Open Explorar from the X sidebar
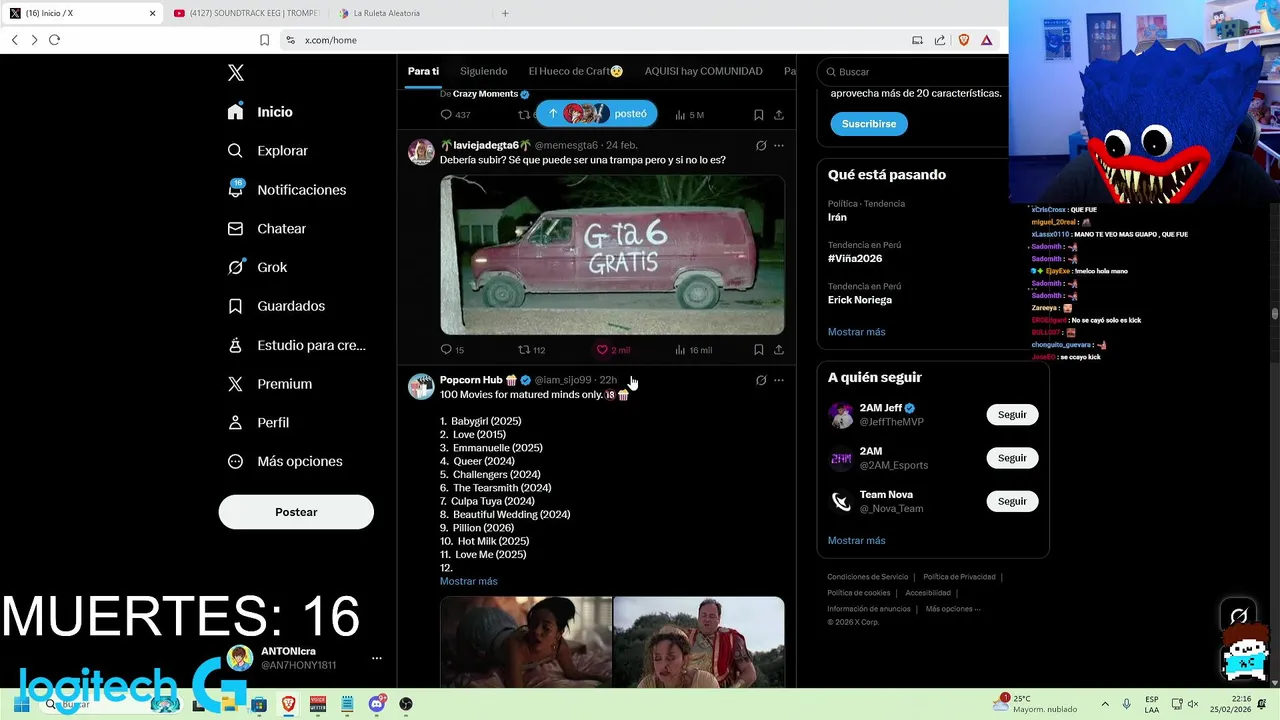 268,151
